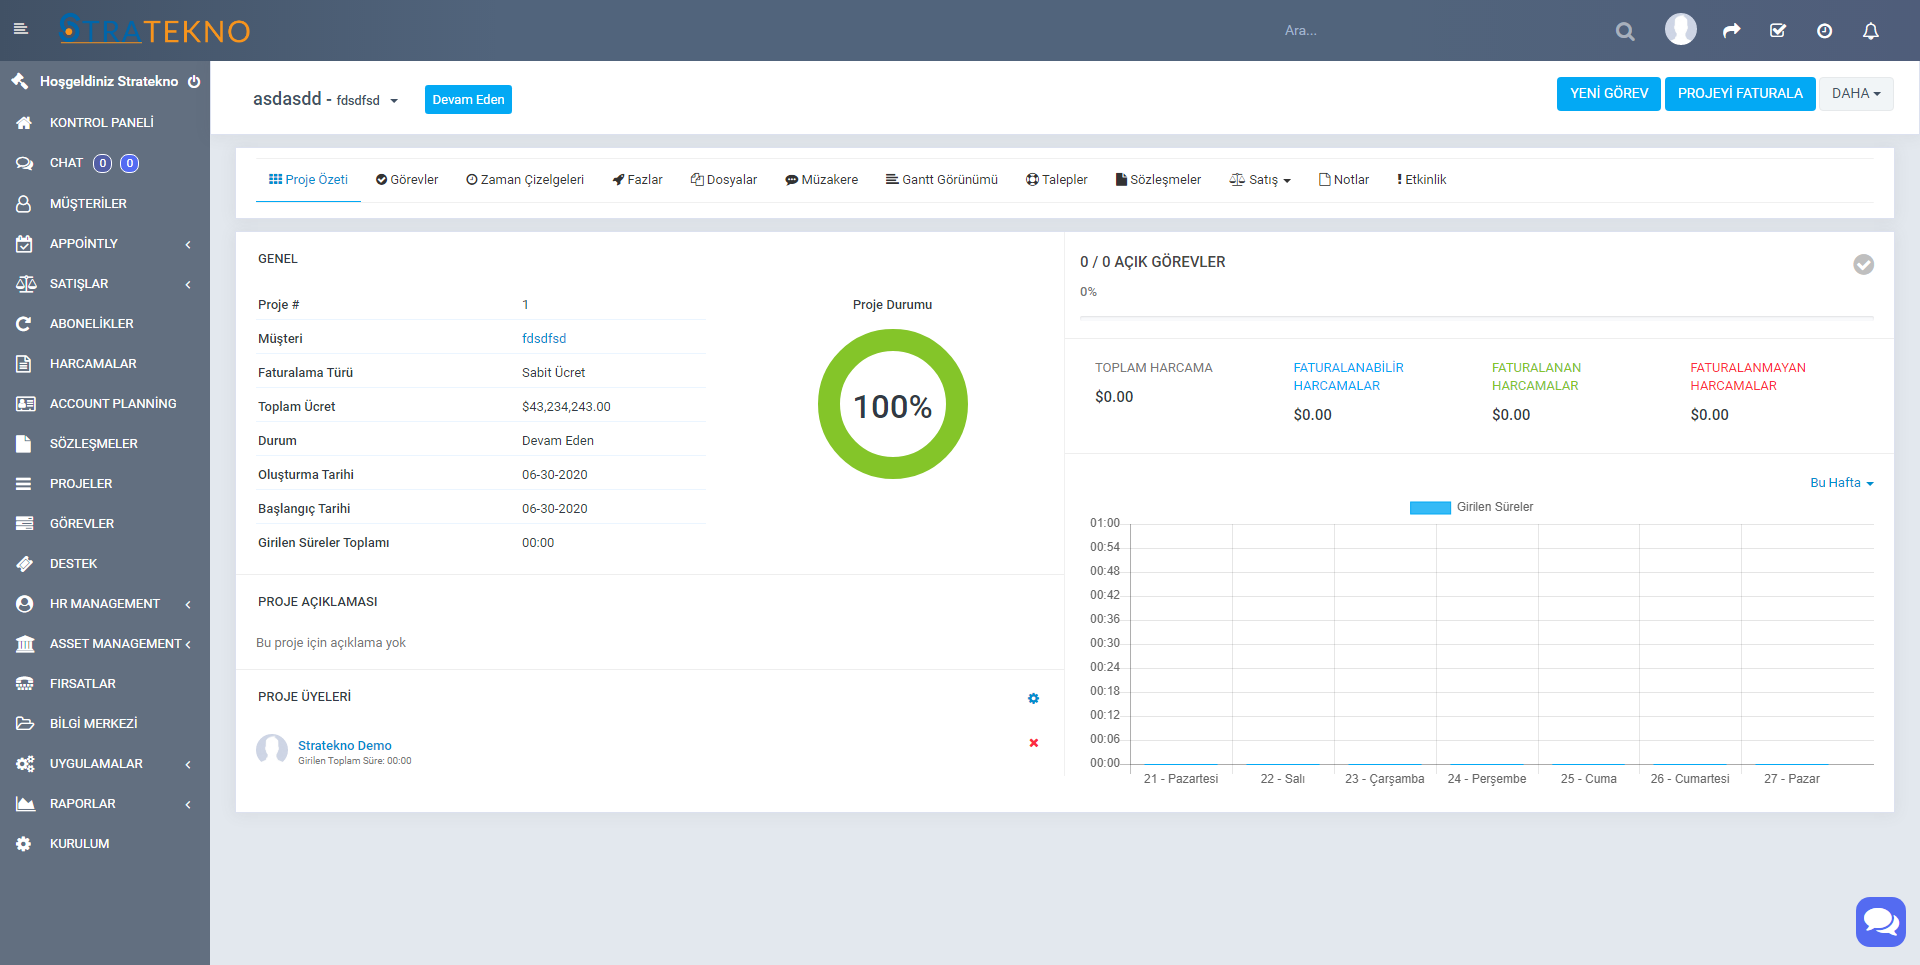Click the Abonelikler refresh icon

(x=24, y=324)
